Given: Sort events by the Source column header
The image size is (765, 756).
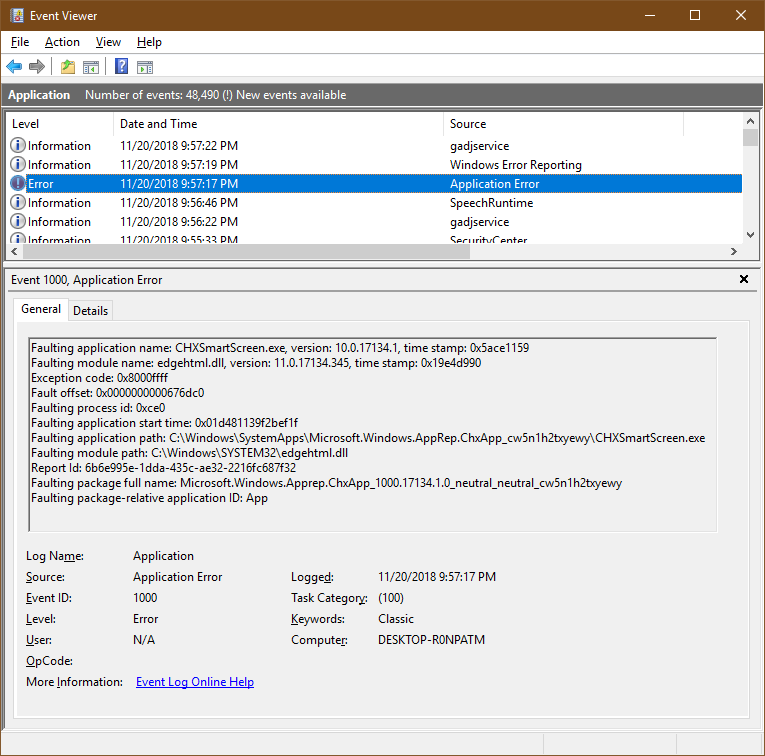Looking at the screenshot, I should pyautogui.click(x=564, y=124).
